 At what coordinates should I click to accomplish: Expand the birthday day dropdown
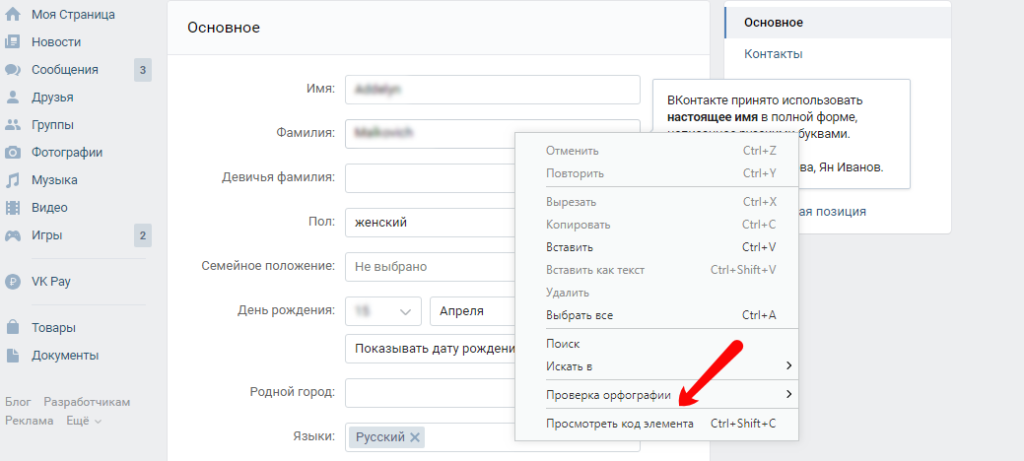[x=383, y=311]
